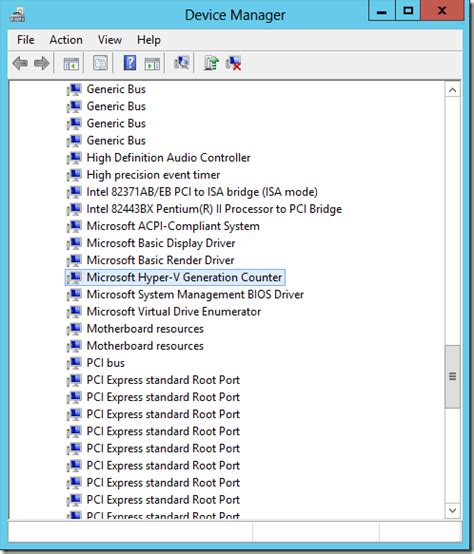Toggle the Show/Hide Console Tree icon
The image size is (474, 554).
pyautogui.click(x=71, y=64)
